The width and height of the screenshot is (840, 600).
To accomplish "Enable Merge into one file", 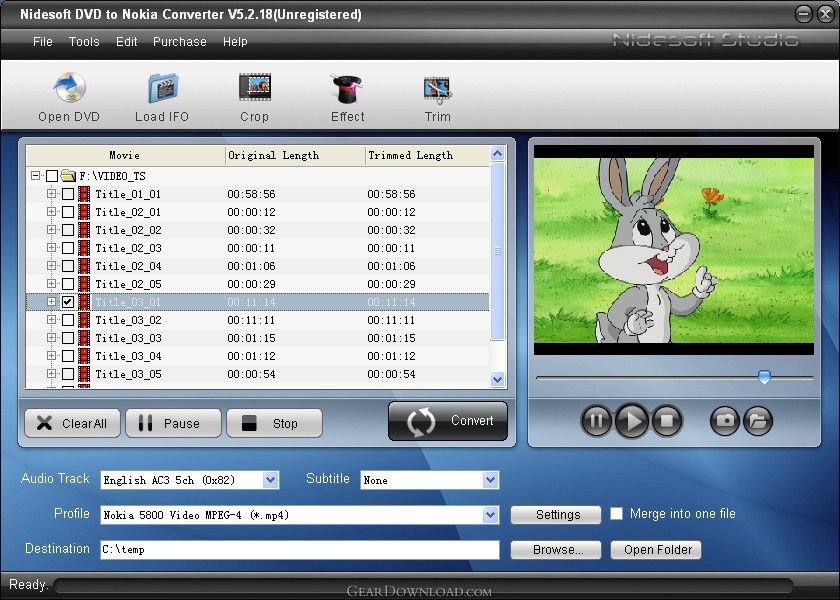I will 617,514.
